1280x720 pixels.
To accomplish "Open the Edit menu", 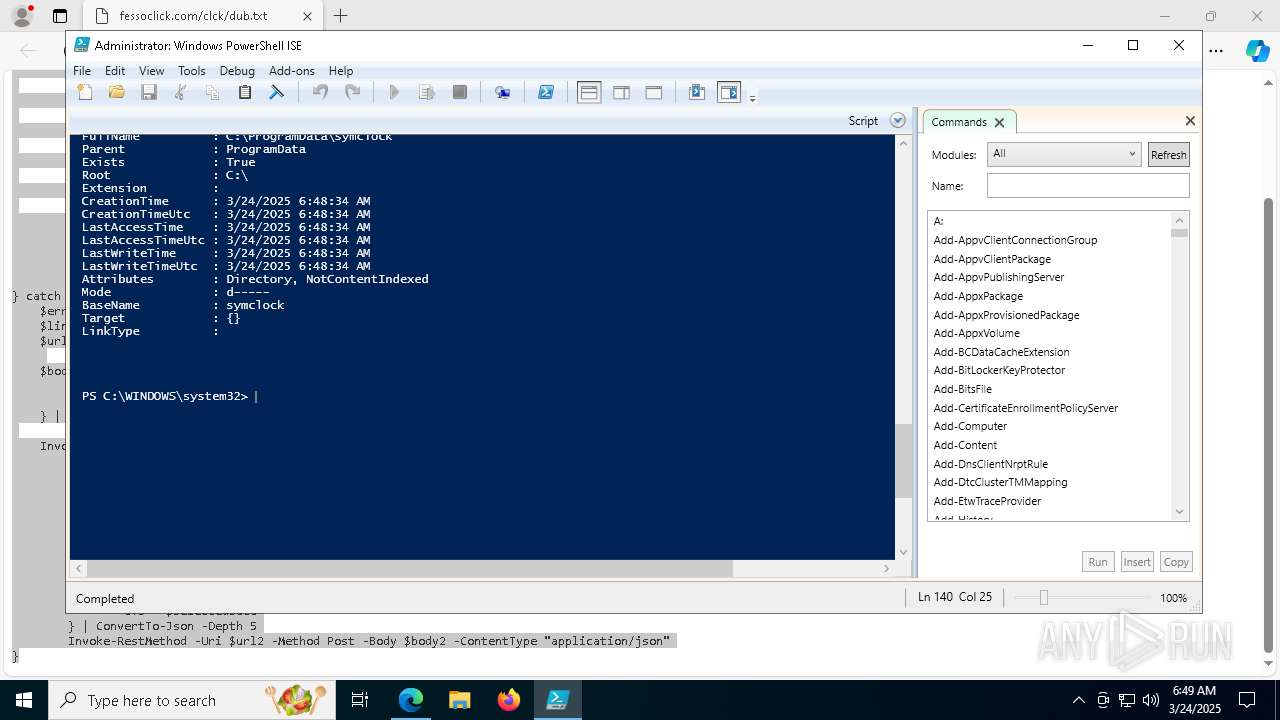I will pyautogui.click(x=115, y=71).
